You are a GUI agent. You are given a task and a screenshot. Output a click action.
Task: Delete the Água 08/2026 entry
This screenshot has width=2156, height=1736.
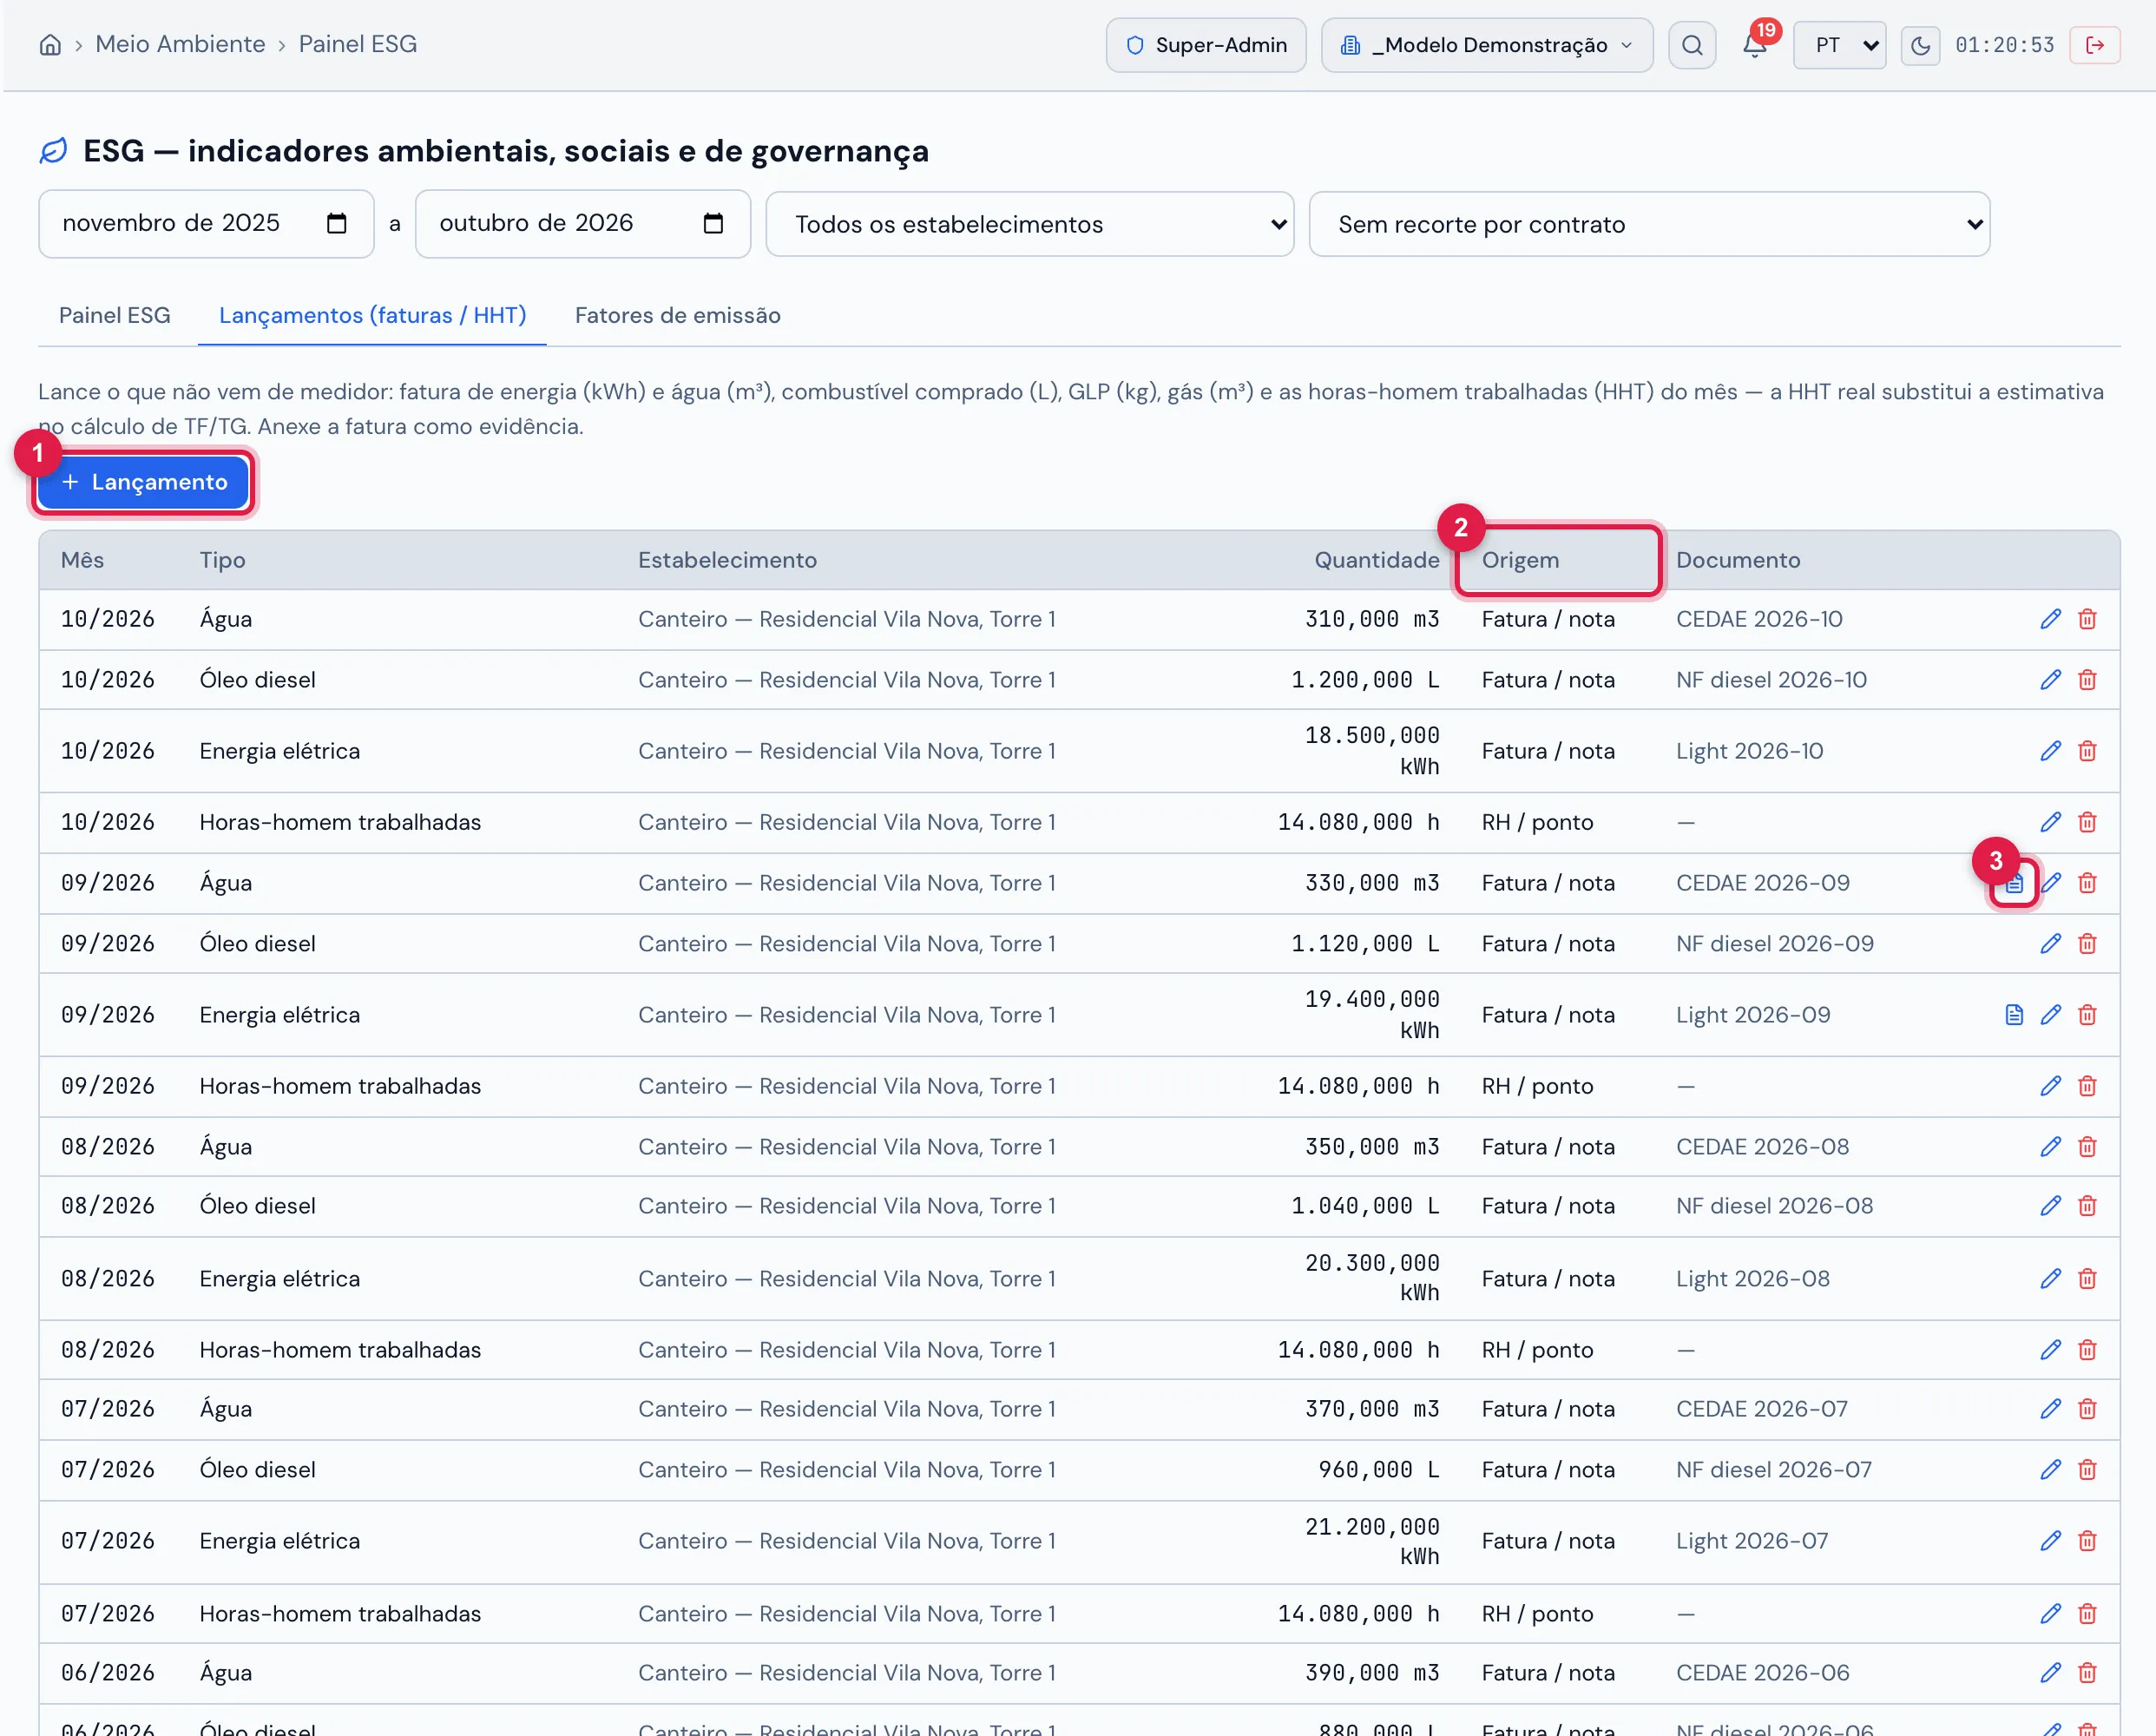pos(2087,1147)
